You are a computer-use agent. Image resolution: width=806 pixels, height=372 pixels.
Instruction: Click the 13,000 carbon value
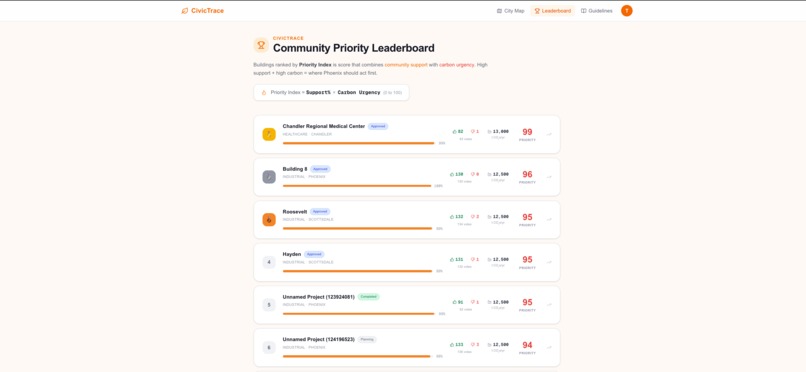(x=501, y=132)
